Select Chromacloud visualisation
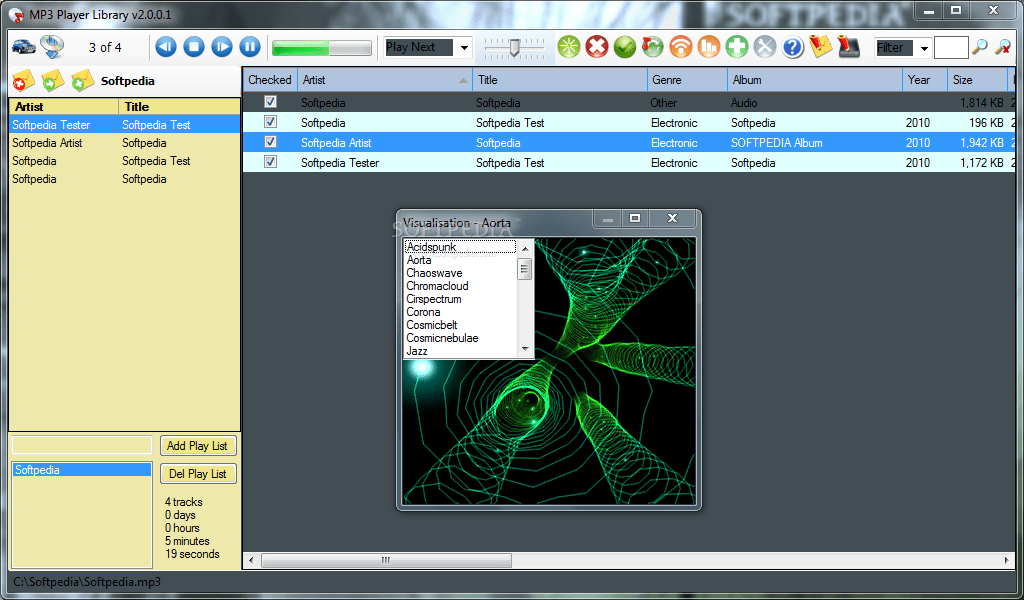 pos(460,286)
